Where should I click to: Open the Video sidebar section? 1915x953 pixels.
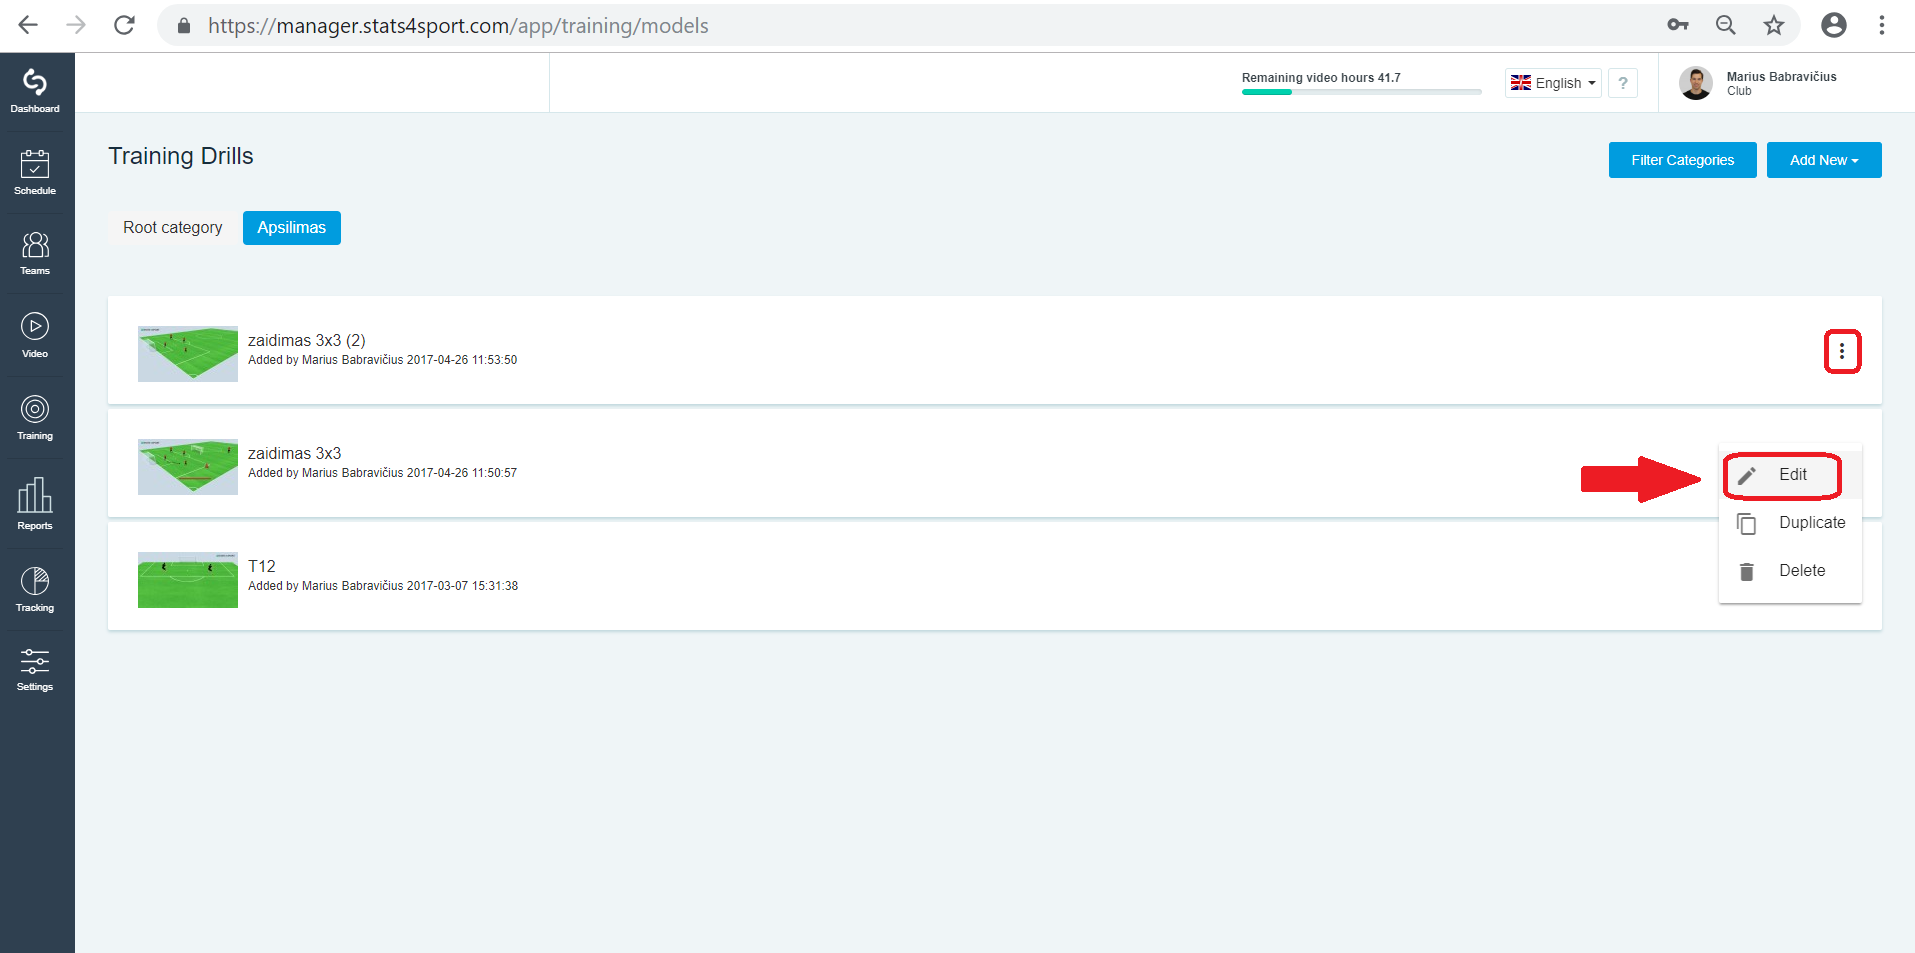(x=35, y=336)
